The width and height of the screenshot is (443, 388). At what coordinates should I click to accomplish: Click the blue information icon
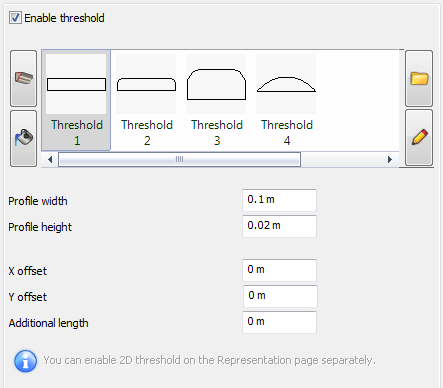[25, 361]
